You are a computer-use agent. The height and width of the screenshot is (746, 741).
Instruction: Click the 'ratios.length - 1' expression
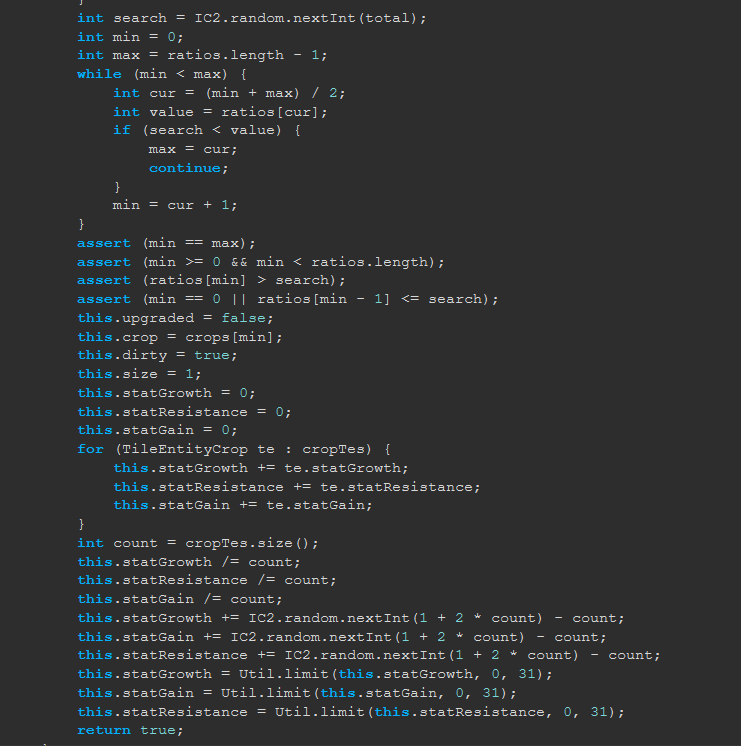pyautogui.click(x=243, y=56)
